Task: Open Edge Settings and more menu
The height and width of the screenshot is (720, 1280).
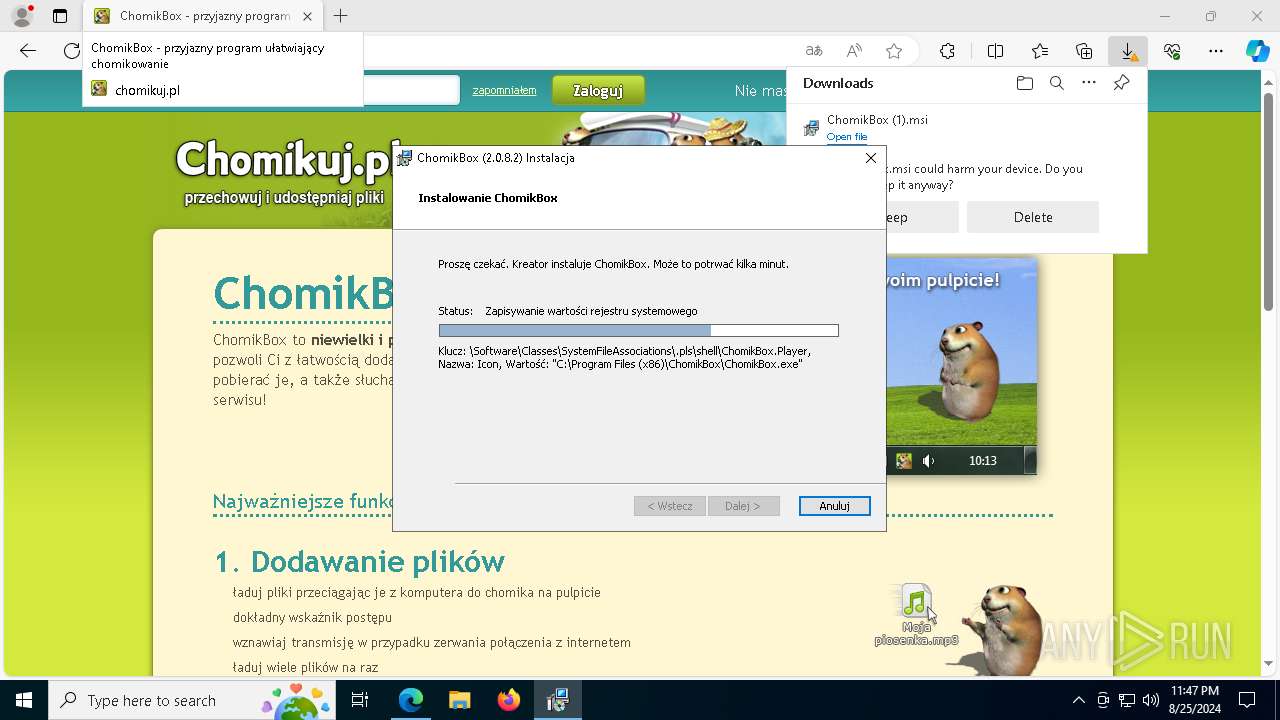Action: (1216, 51)
